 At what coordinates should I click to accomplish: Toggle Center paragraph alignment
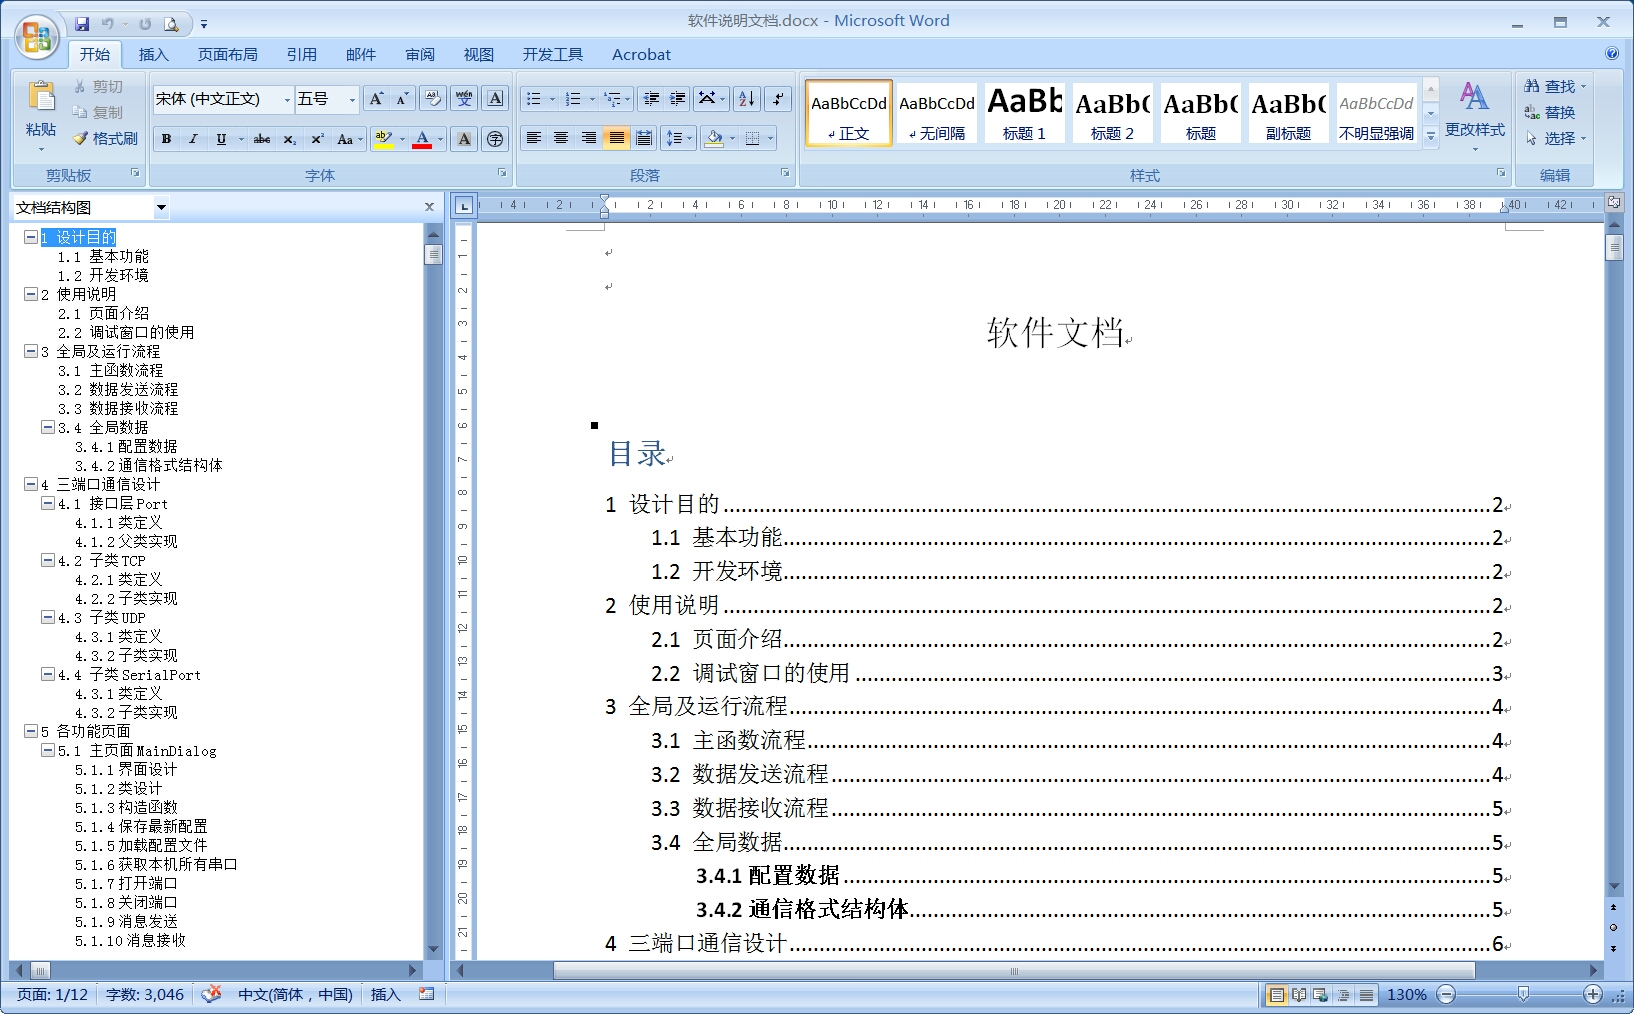pyautogui.click(x=561, y=138)
